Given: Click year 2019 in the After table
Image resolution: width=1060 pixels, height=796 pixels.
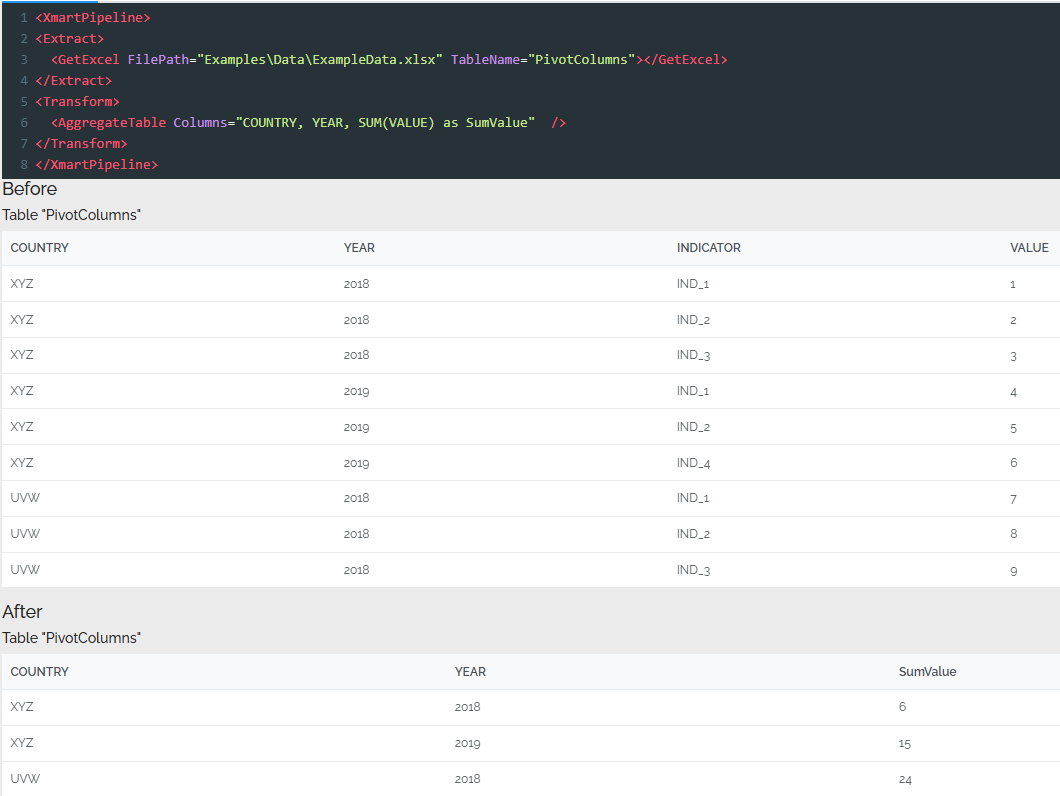Looking at the screenshot, I should [467, 743].
